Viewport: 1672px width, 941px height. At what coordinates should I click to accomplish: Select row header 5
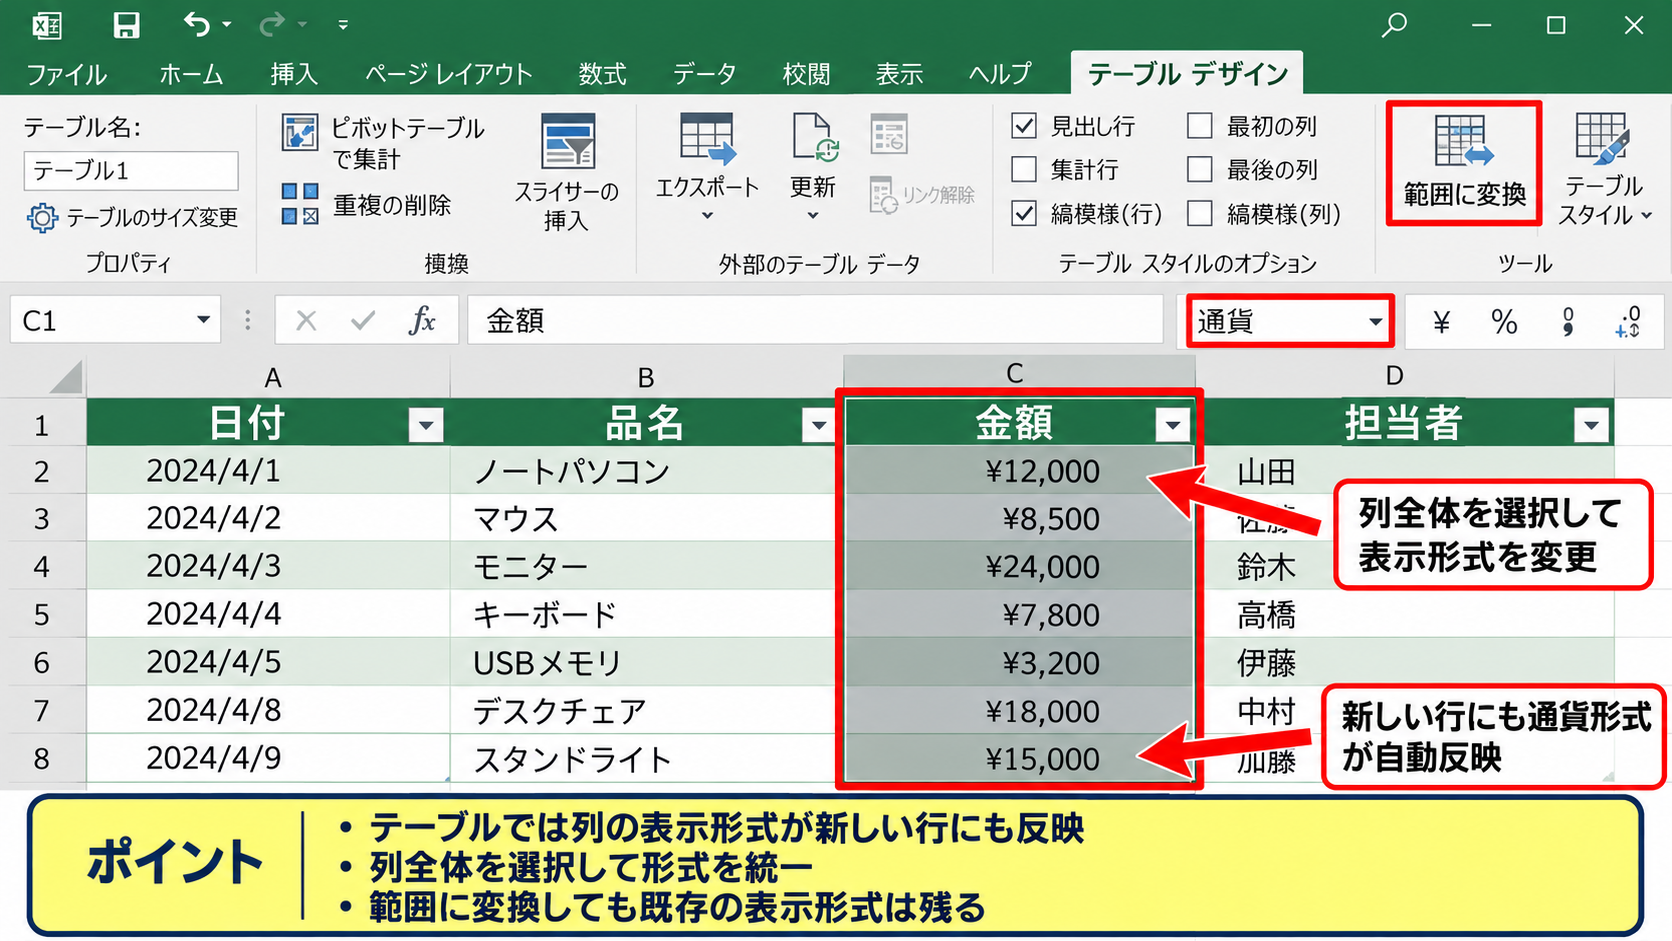pos(42,614)
